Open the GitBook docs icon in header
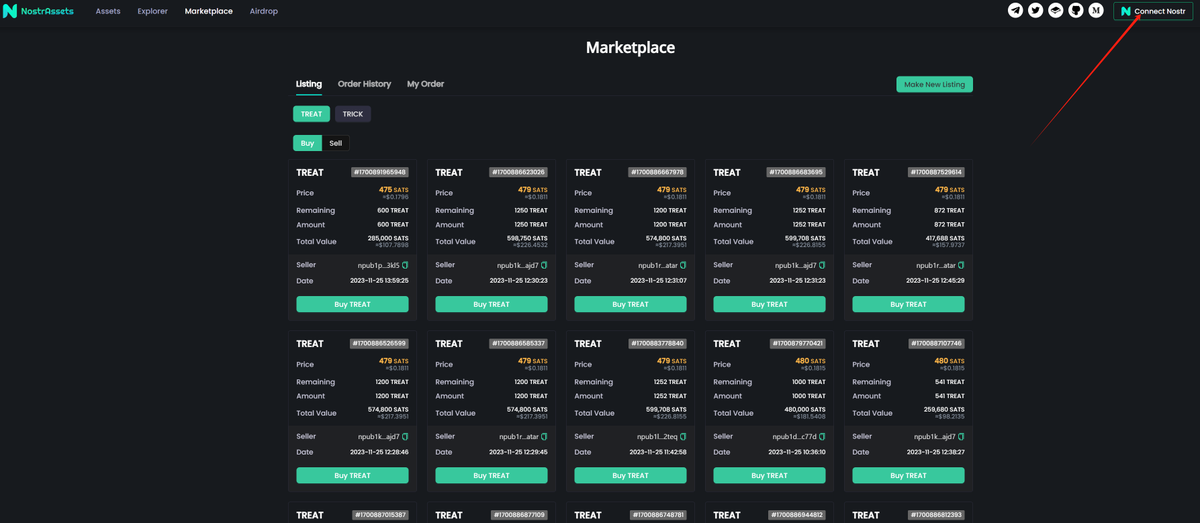This screenshot has width=1200, height=523. 1055,10
